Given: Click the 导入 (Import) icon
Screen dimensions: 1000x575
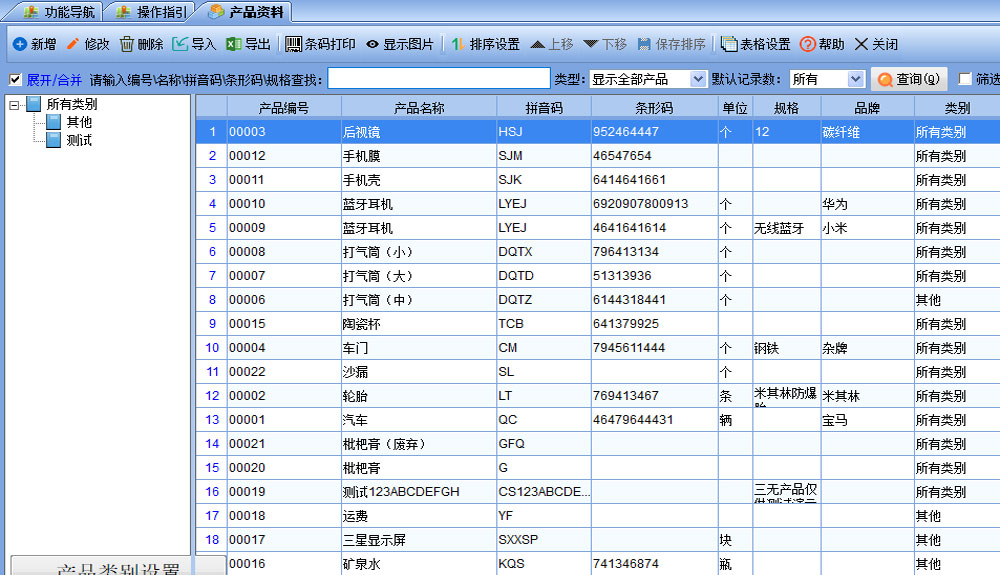Looking at the screenshot, I should (x=181, y=44).
